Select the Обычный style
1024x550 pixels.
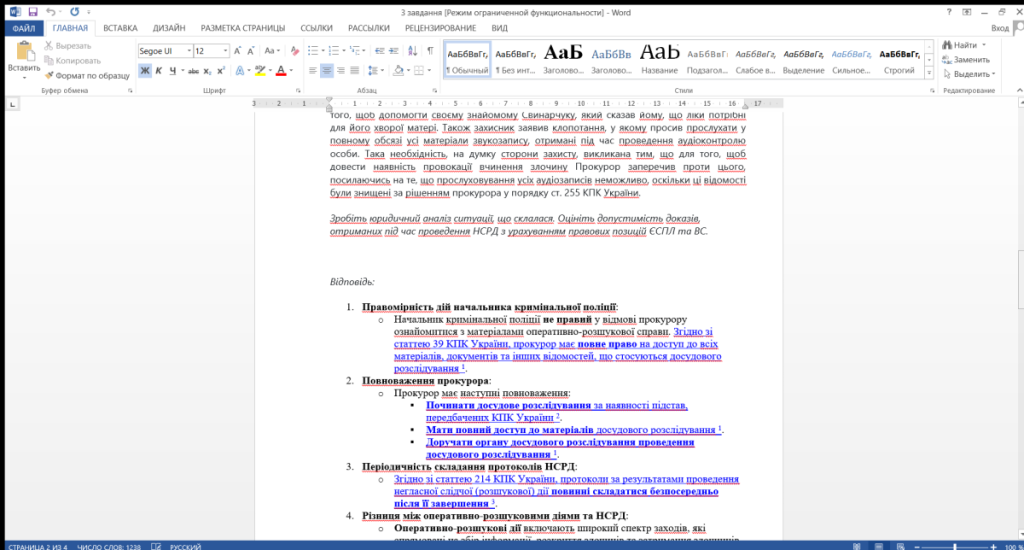[468, 59]
